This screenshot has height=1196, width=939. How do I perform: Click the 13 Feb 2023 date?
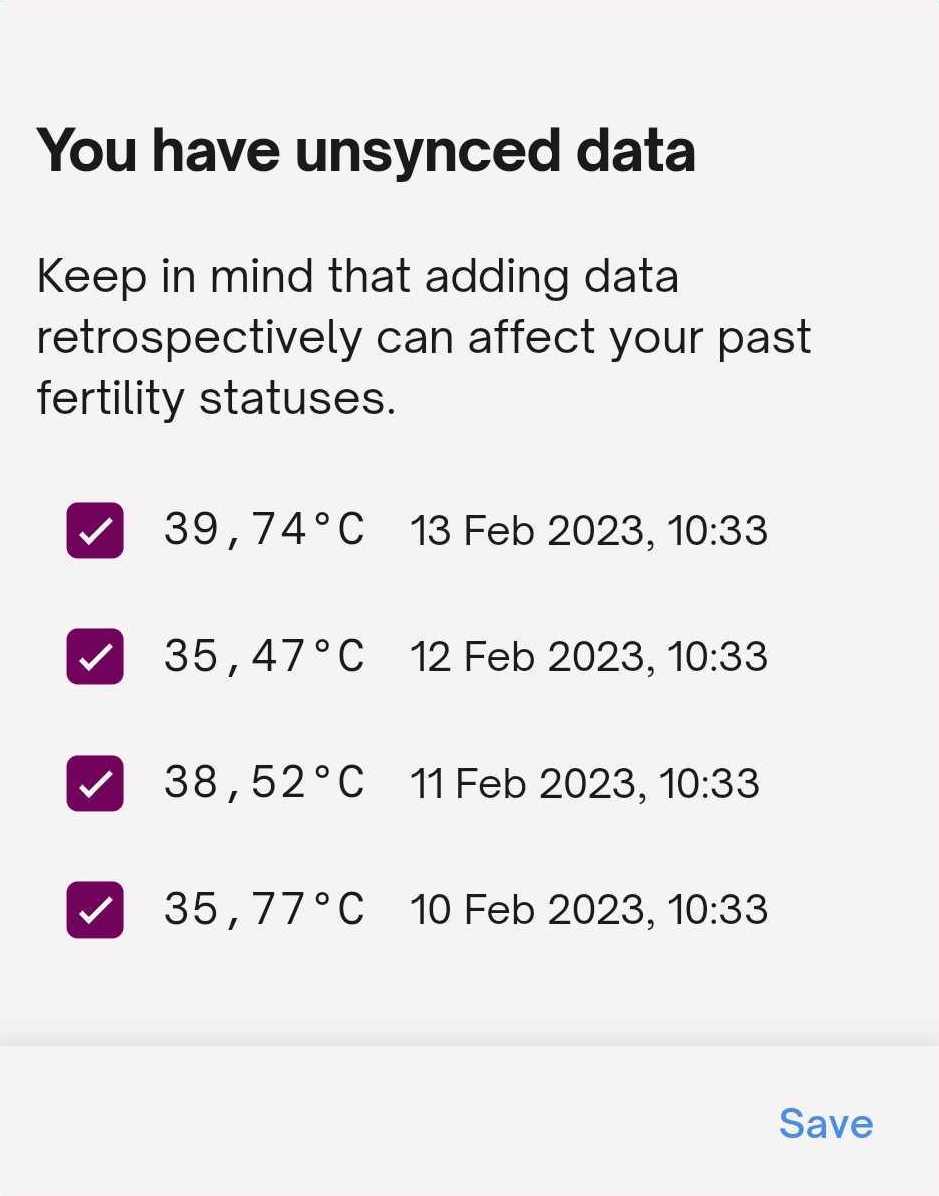(x=532, y=530)
